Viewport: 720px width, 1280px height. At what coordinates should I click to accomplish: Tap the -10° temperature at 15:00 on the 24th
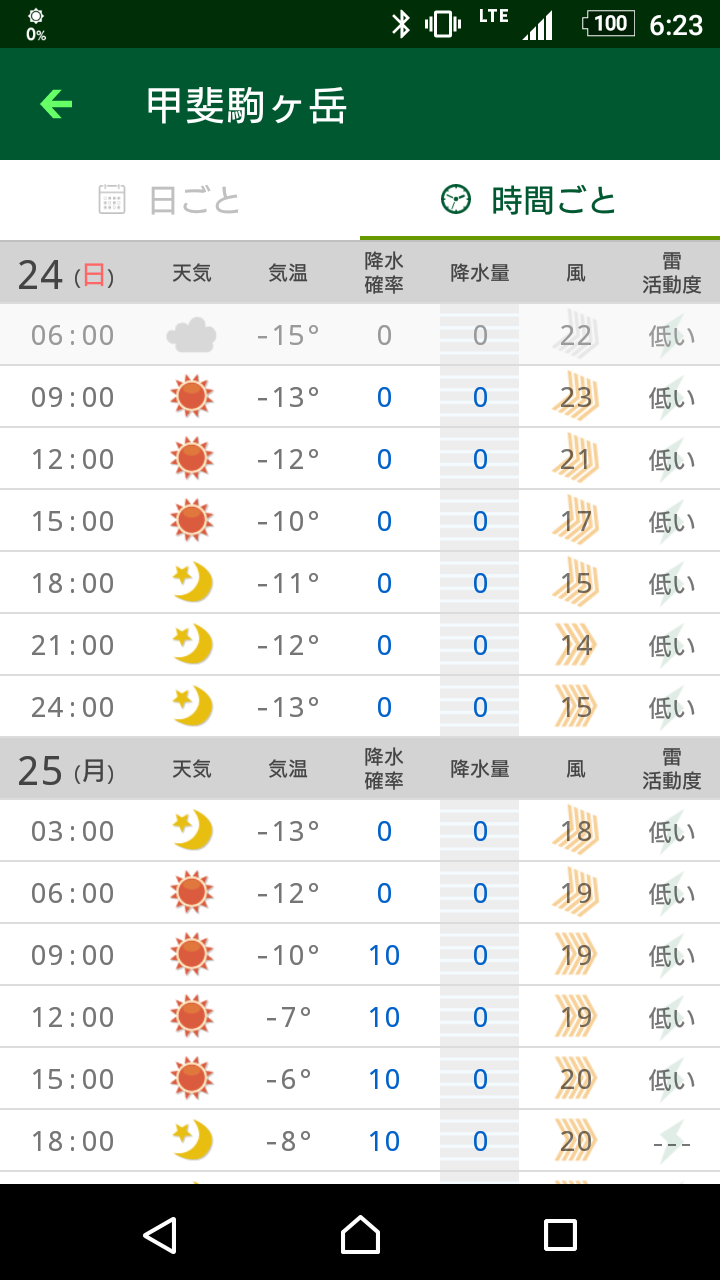[288, 521]
